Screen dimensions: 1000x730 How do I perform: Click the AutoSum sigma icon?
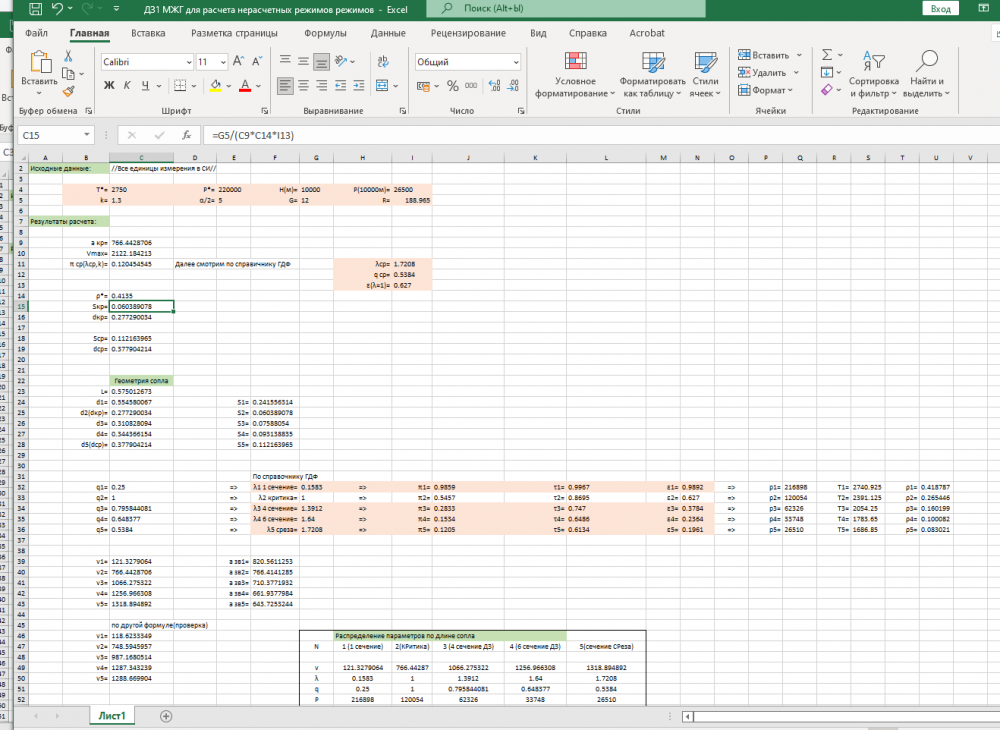pyautogui.click(x=827, y=56)
